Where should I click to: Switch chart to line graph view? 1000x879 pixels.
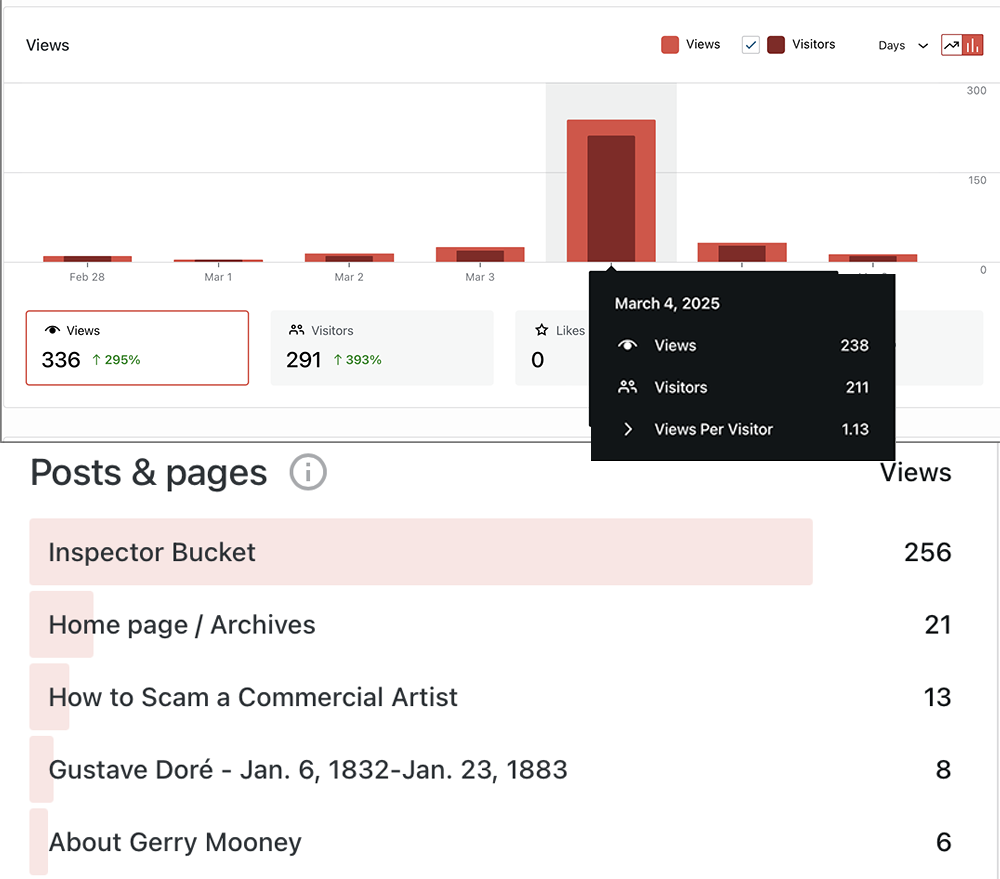click(952, 45)
